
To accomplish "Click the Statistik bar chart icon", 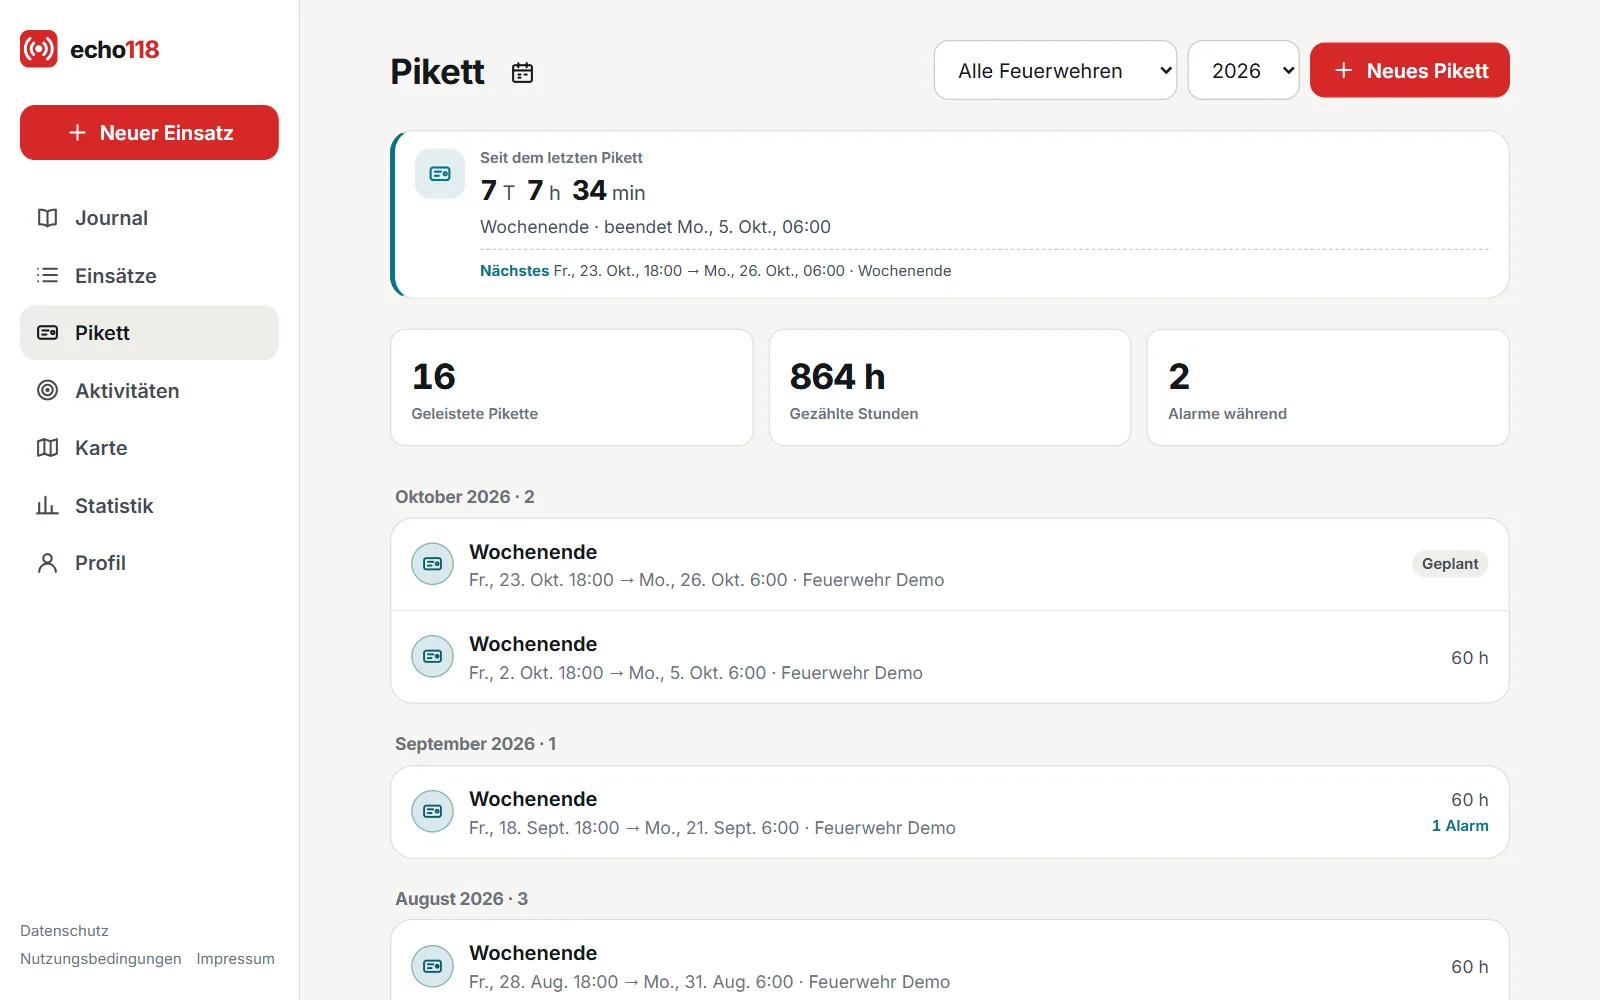I will [47, 505].
